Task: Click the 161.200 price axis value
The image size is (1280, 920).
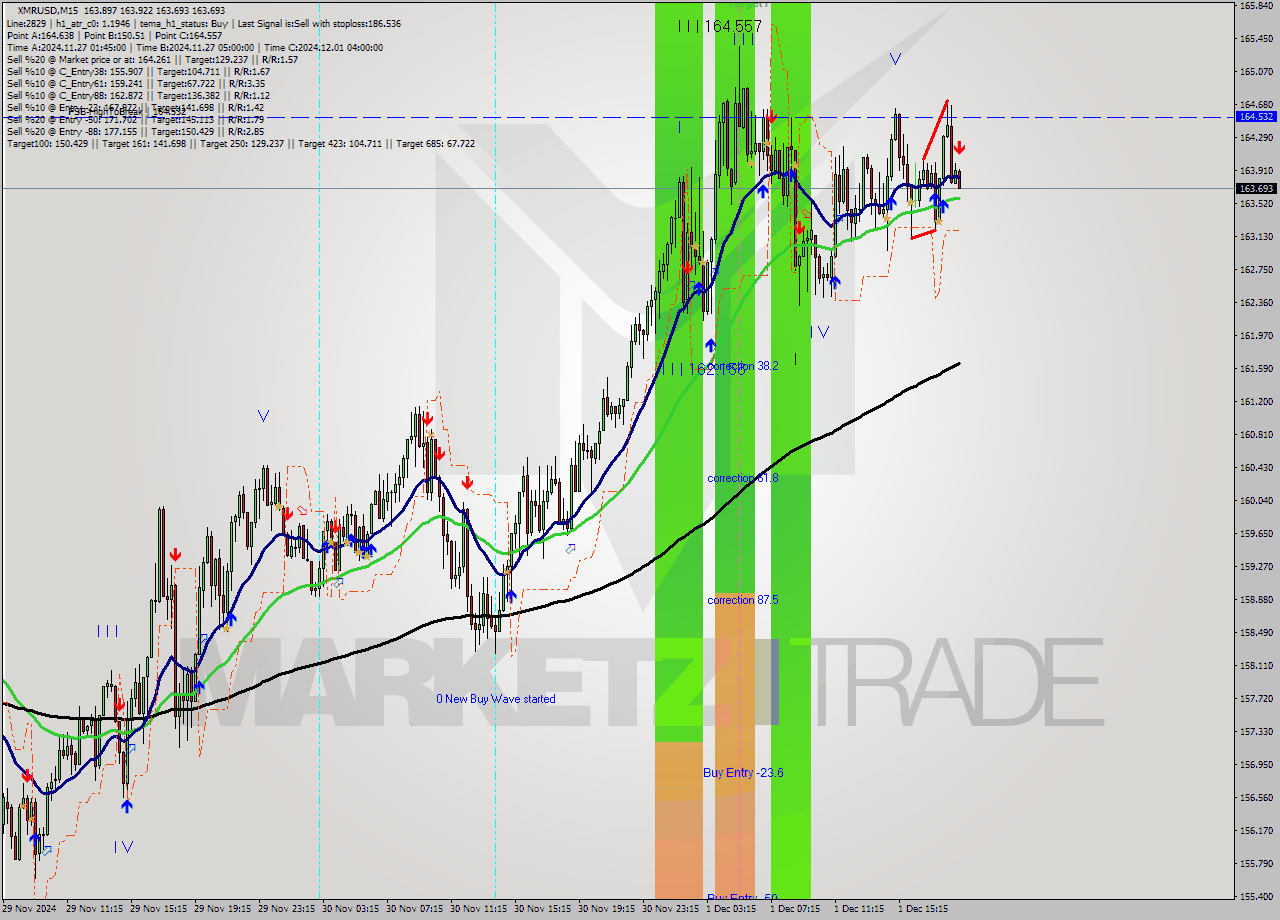Action: point(1256,402)
